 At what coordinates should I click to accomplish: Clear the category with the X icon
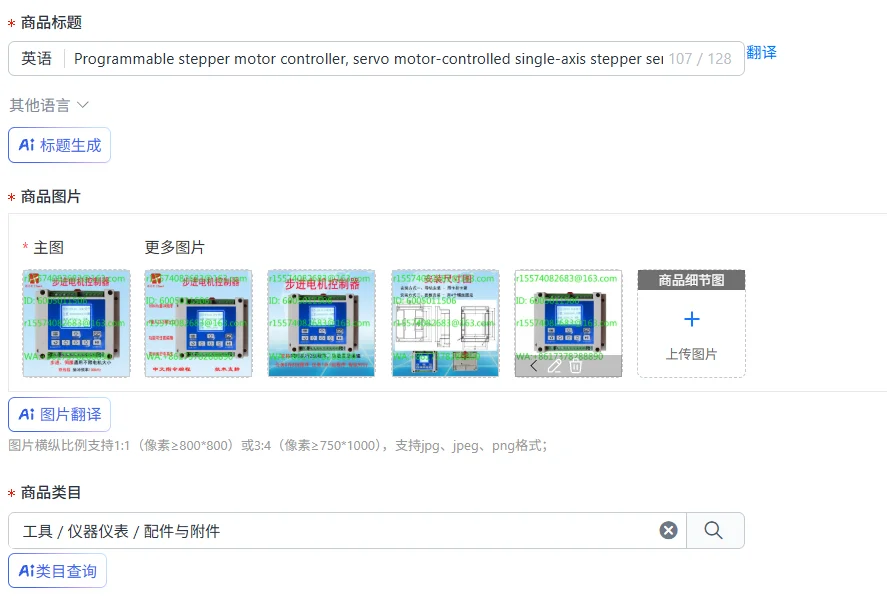point(668,530)
